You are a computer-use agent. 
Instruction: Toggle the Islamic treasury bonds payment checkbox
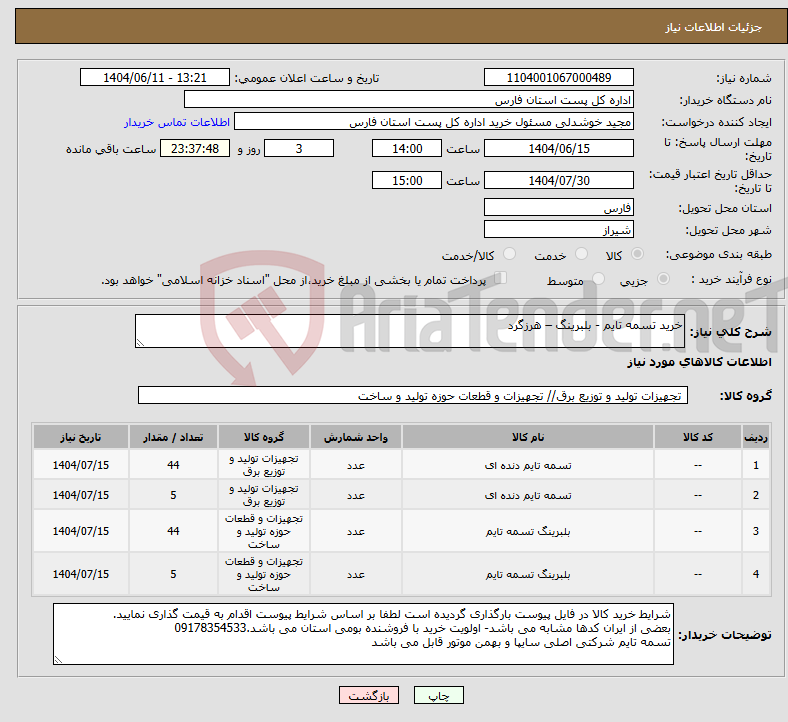501,278
